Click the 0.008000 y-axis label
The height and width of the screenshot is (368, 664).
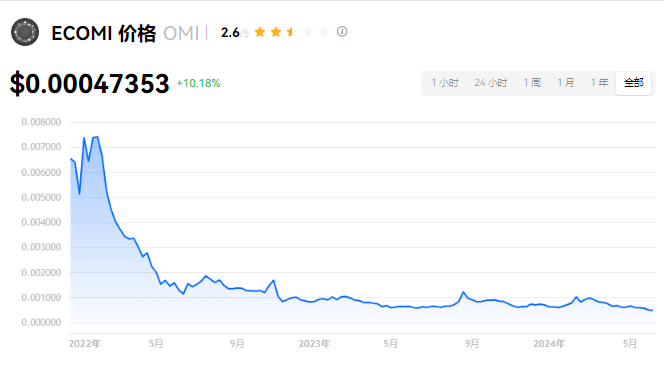click(x=42, y=122)
